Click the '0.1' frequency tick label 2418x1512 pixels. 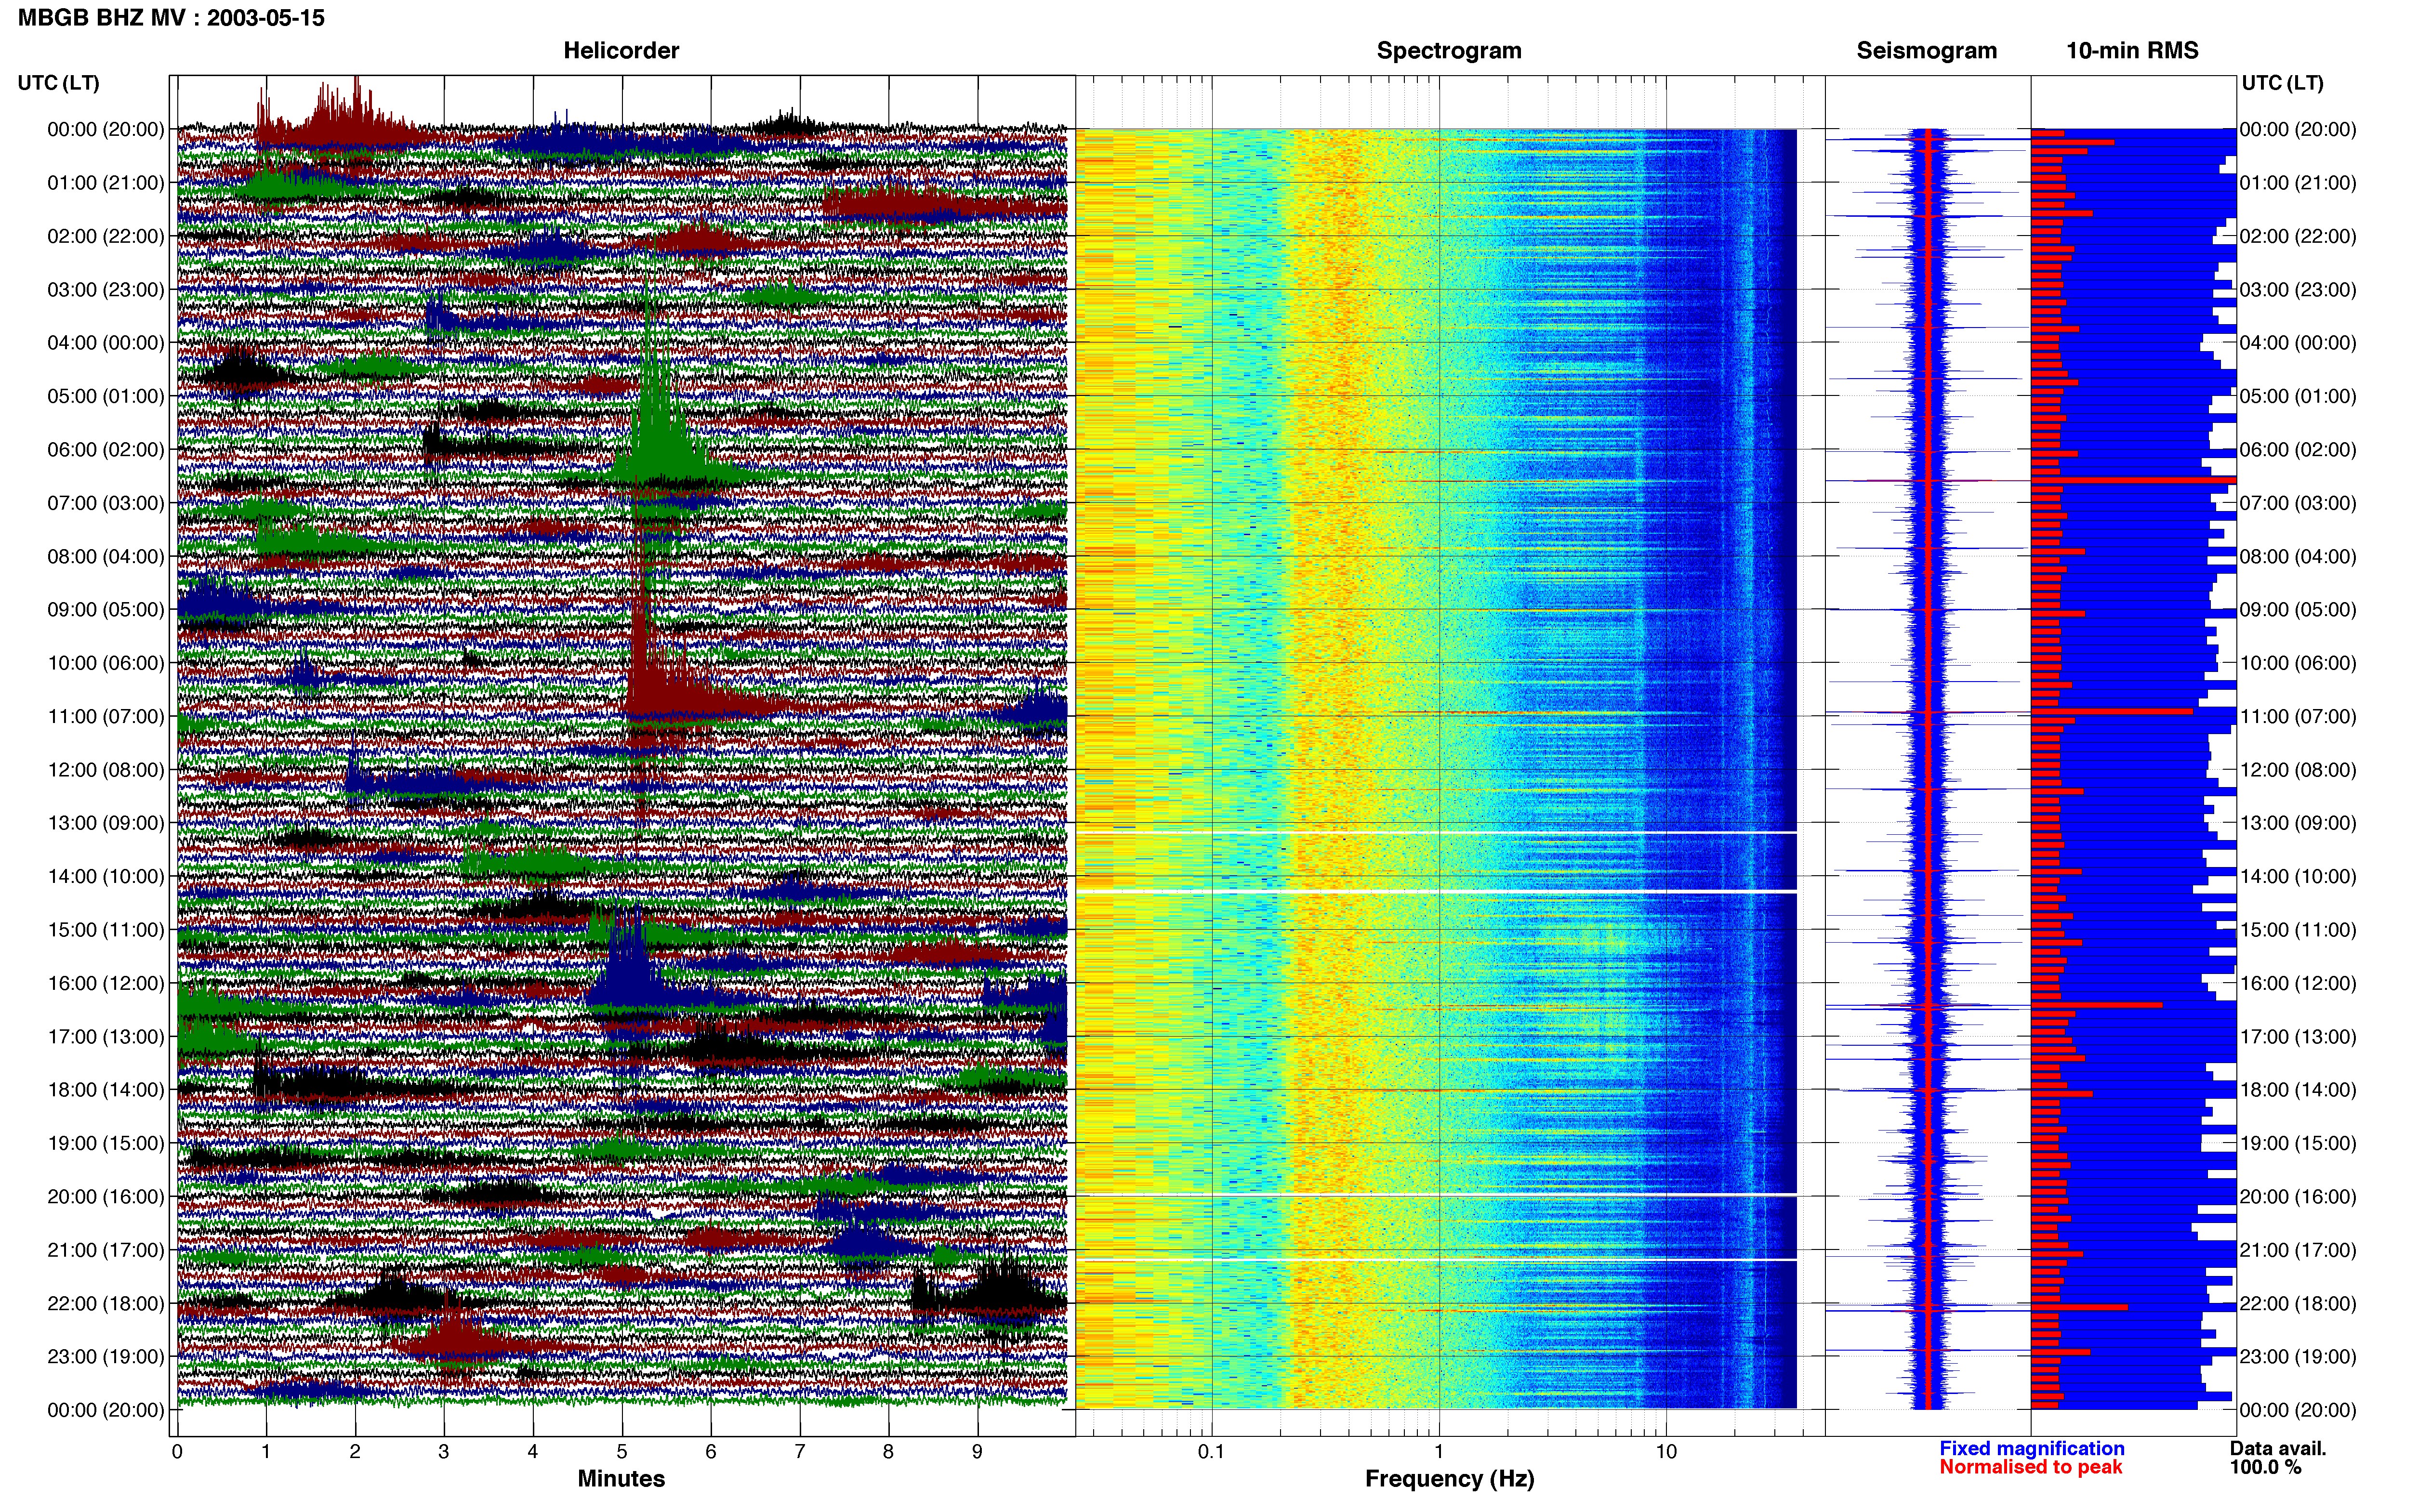pos(1211,1452)
